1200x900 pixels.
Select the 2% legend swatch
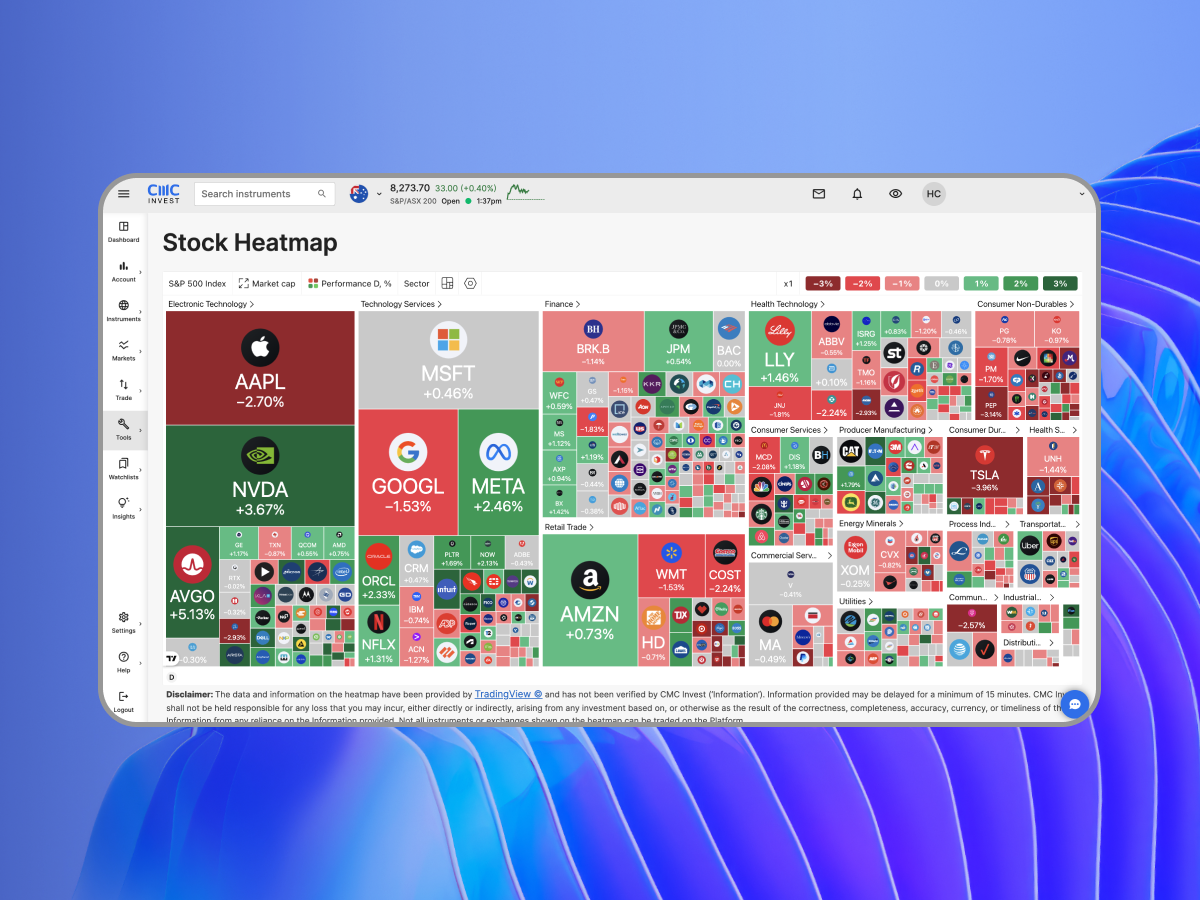point(1020,284)
